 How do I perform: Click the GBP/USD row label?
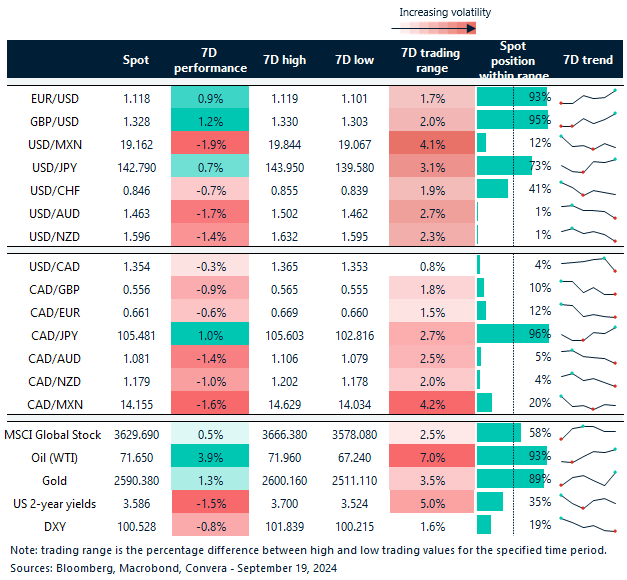coord(54,120)
